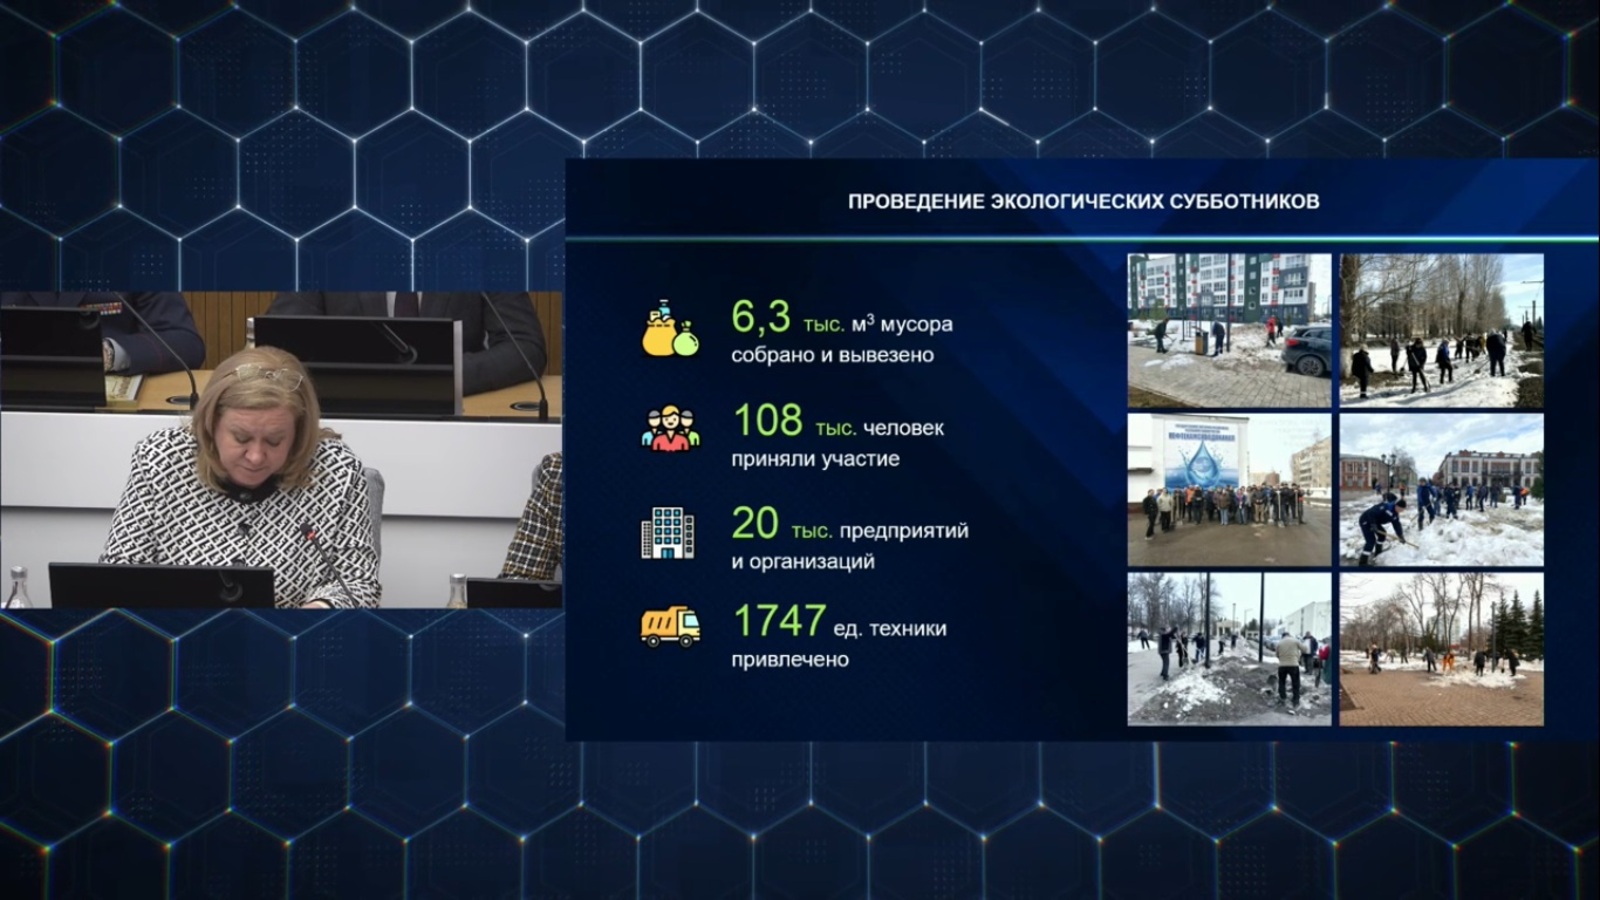
Task: Open the bottom-left photo of people shoveling
Action: click(1229, 648)
